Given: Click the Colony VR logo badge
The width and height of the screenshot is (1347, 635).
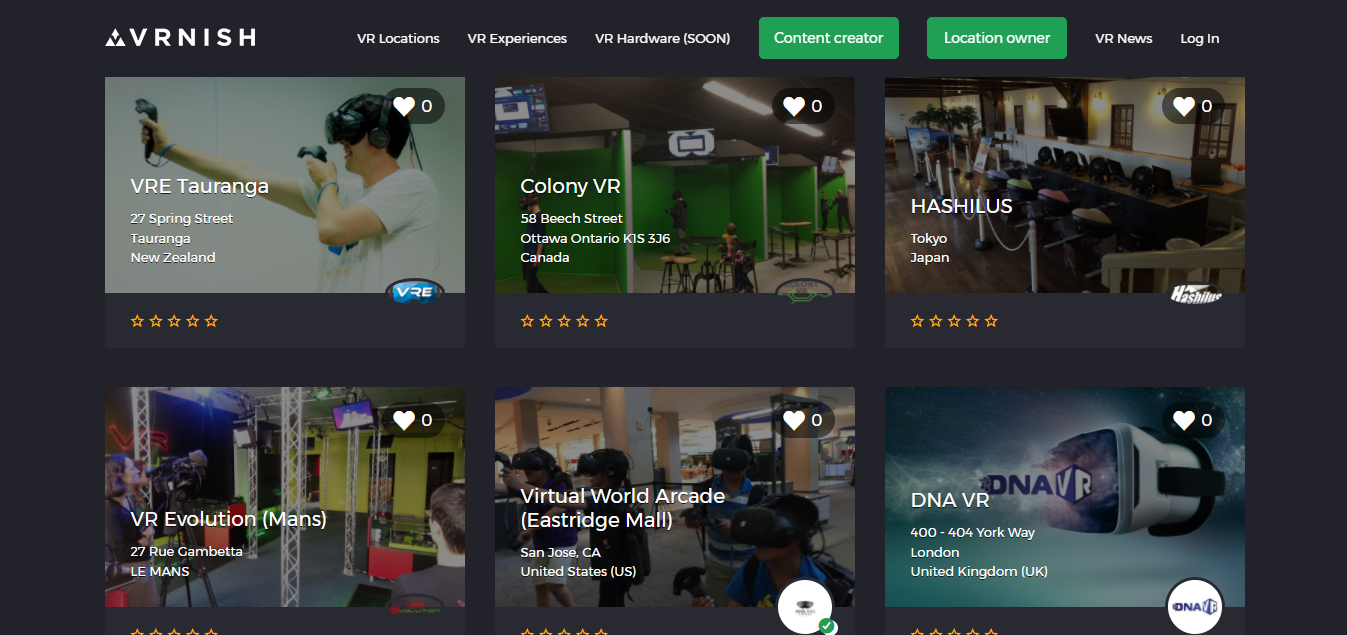Looking at the screenshot, I should 804,292.
